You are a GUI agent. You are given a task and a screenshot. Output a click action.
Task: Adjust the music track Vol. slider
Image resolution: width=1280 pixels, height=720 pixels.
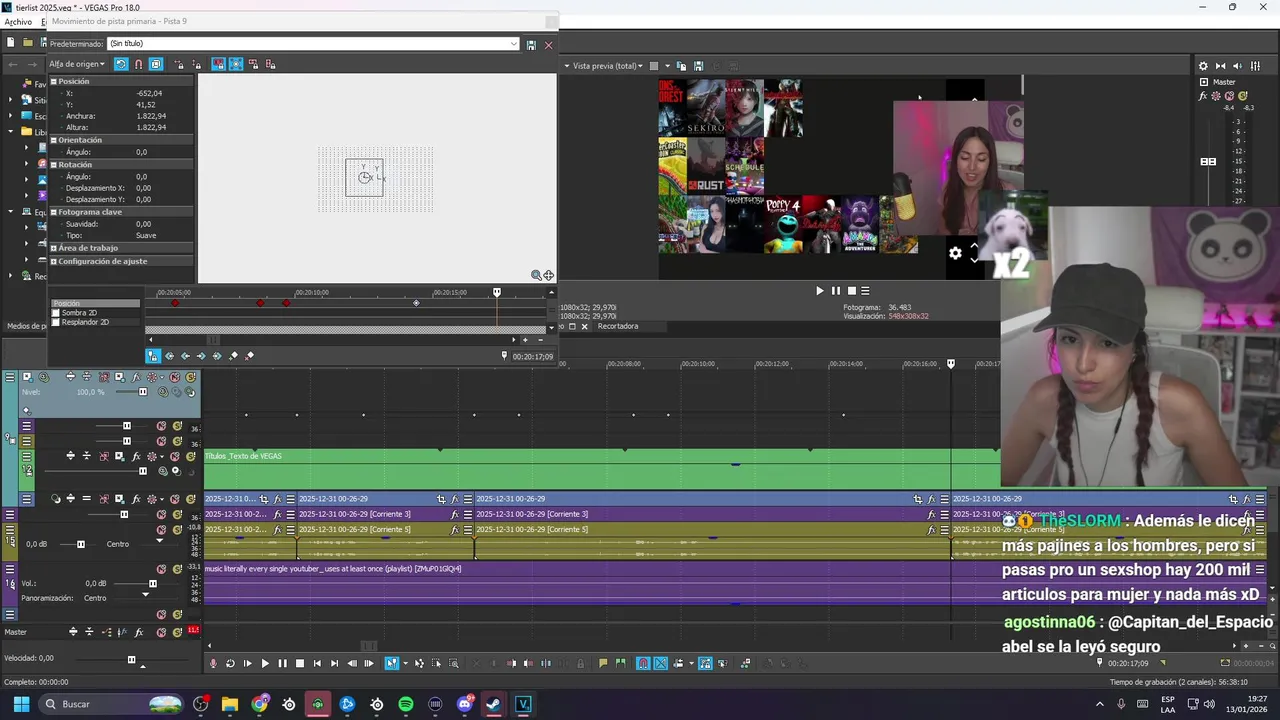[x=153, y=583]
